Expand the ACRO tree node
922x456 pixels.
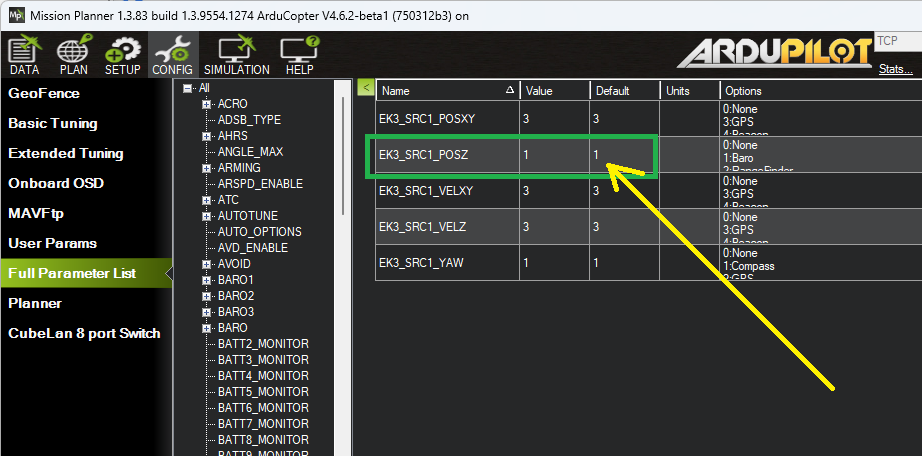[206, 104]
